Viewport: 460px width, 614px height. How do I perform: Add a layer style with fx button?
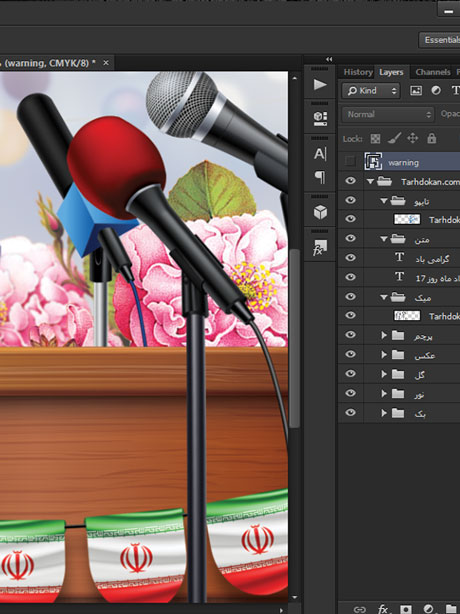[383, 609]
